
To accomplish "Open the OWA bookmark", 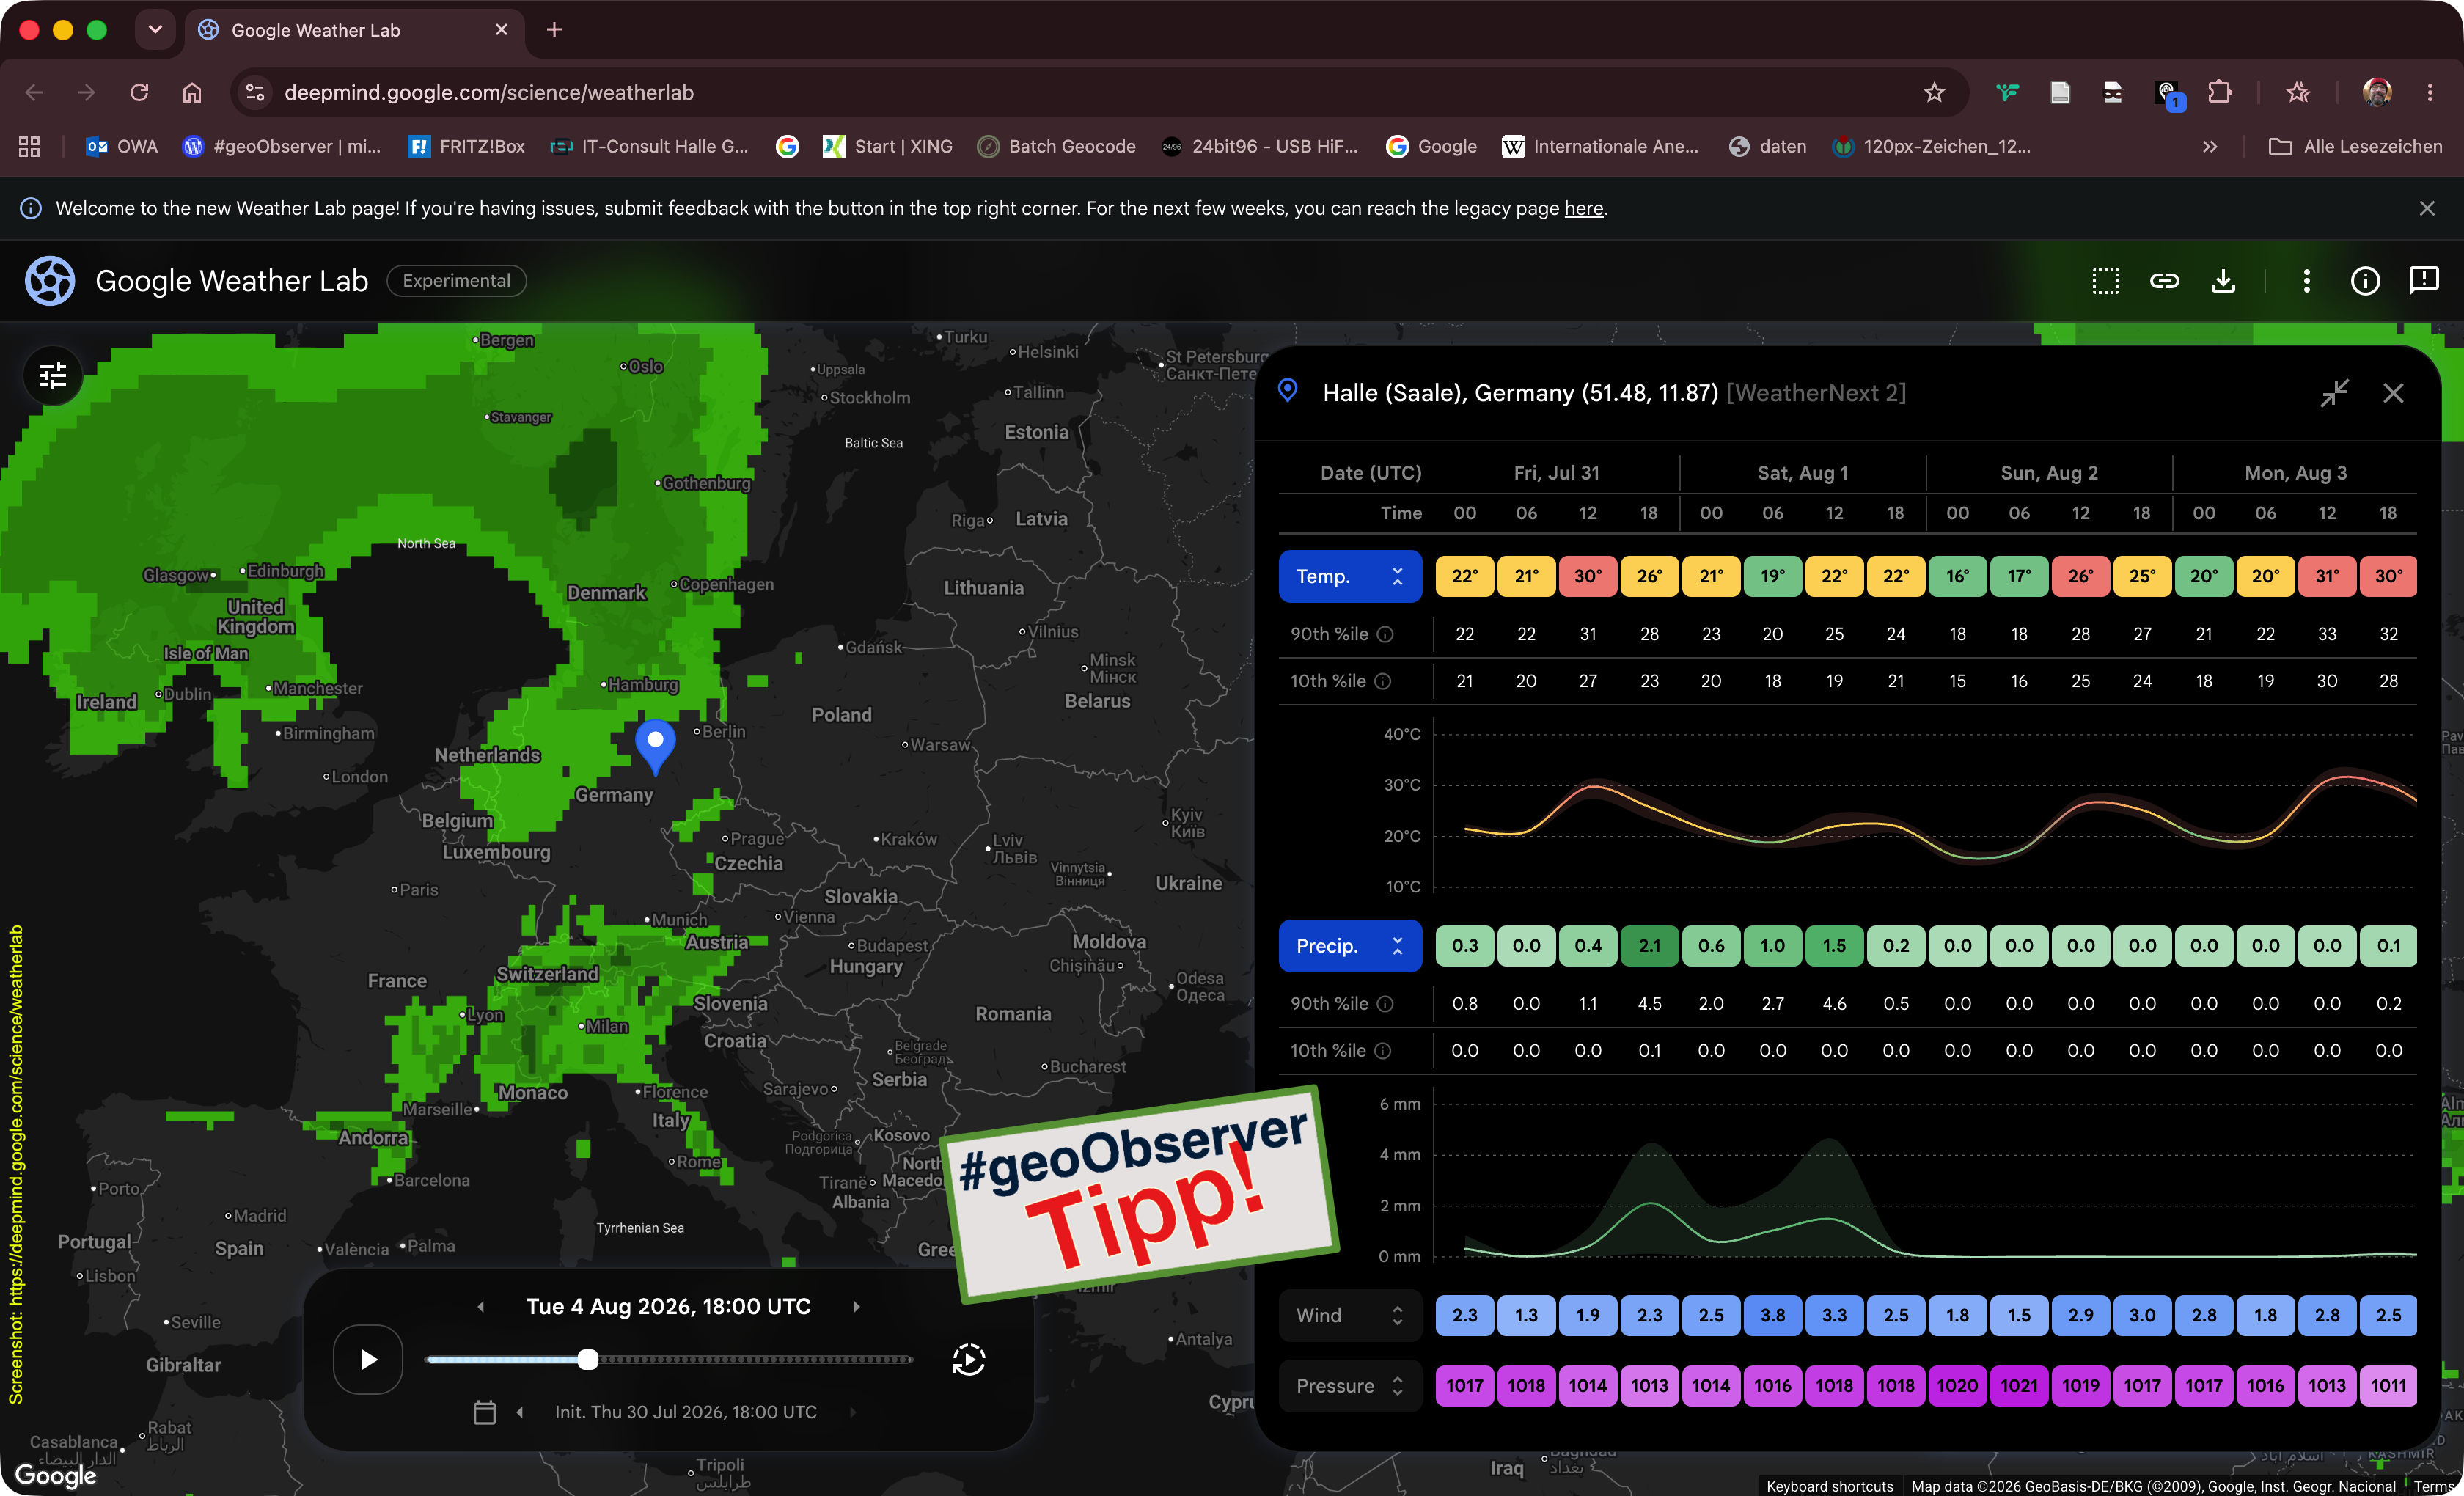I will (122, 147).
